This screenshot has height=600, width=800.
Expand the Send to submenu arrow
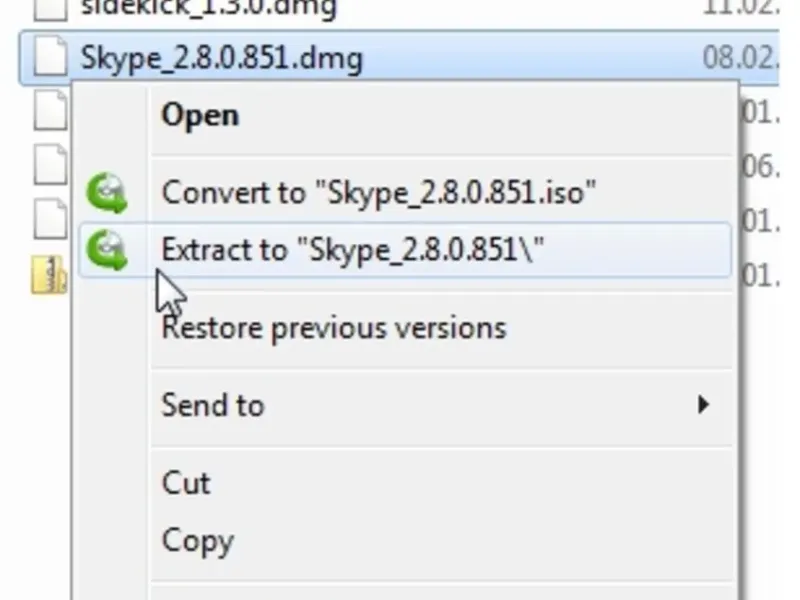click(704, 405)
